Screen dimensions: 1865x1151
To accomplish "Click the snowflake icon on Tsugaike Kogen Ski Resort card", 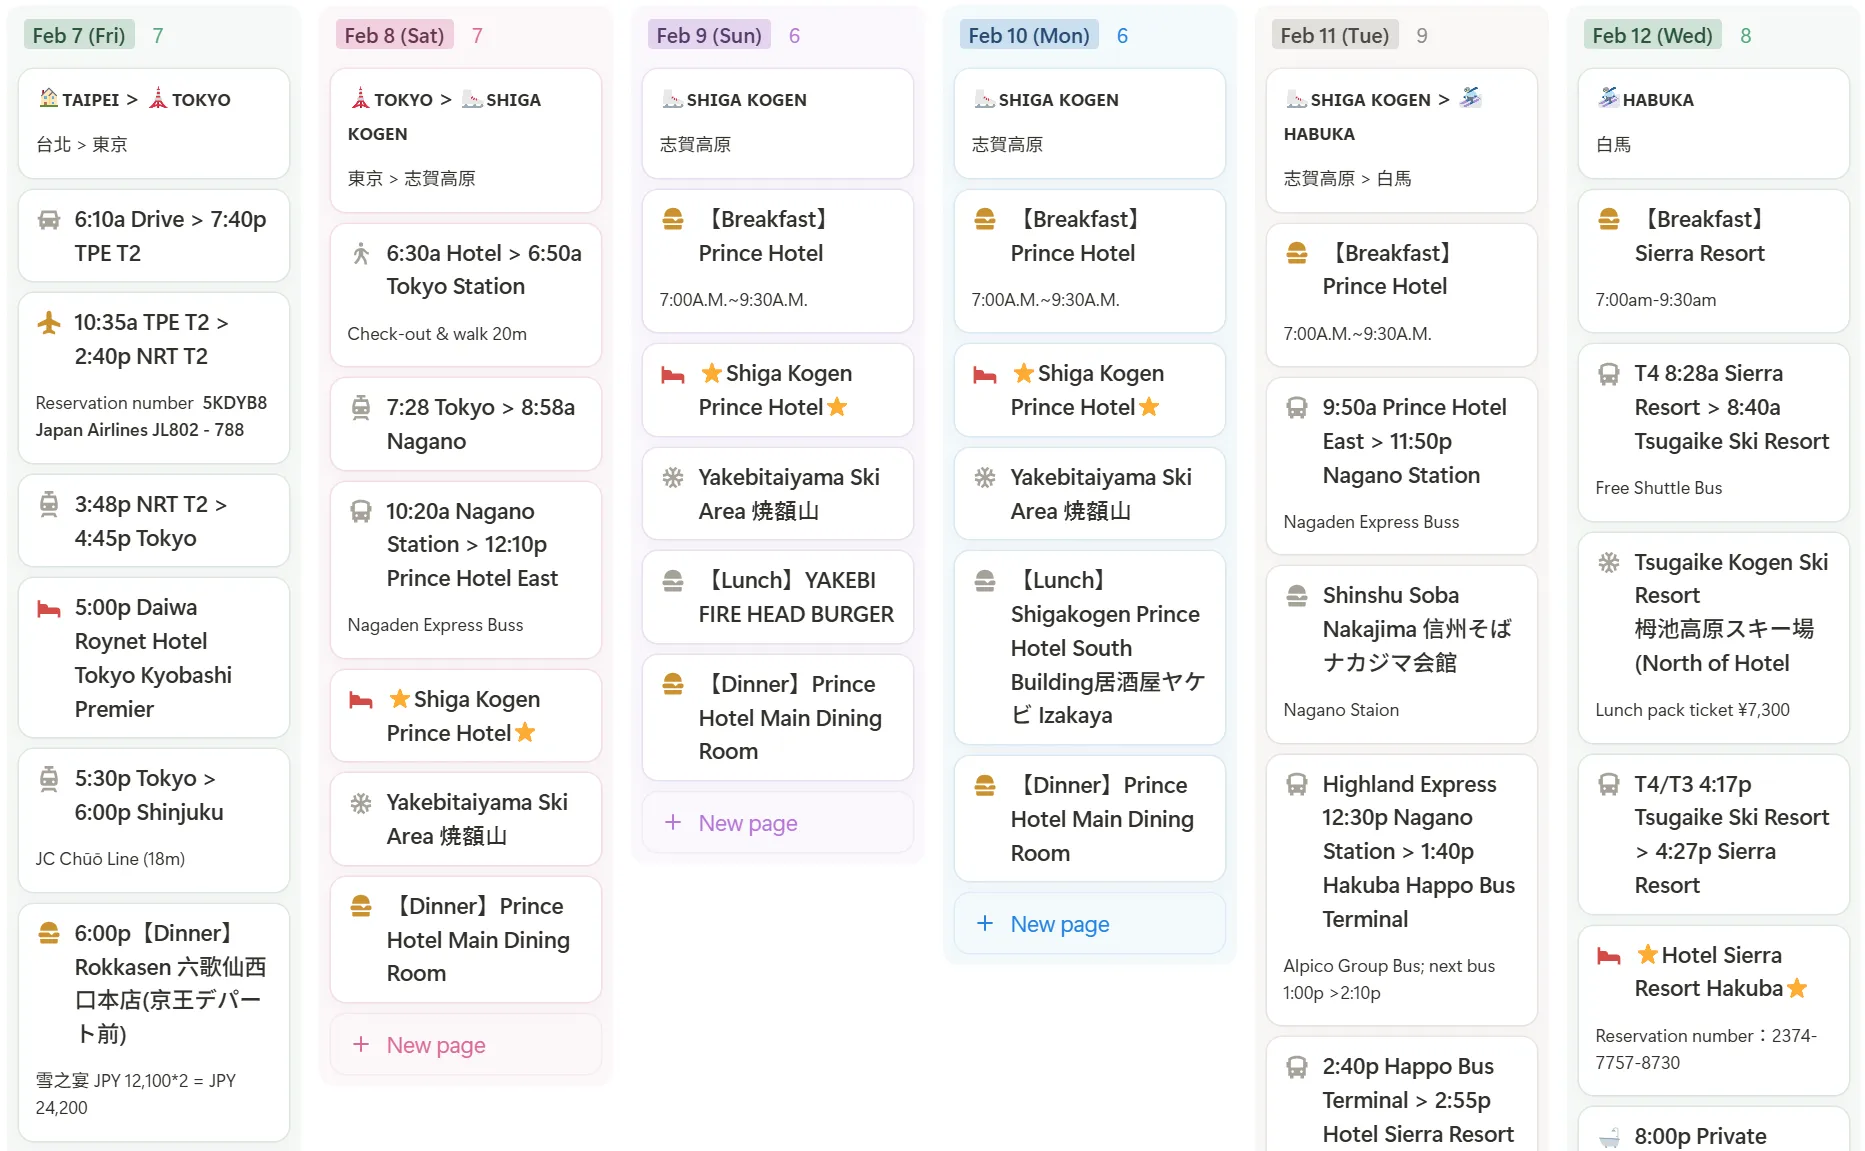I will (x=1608, y=563).
